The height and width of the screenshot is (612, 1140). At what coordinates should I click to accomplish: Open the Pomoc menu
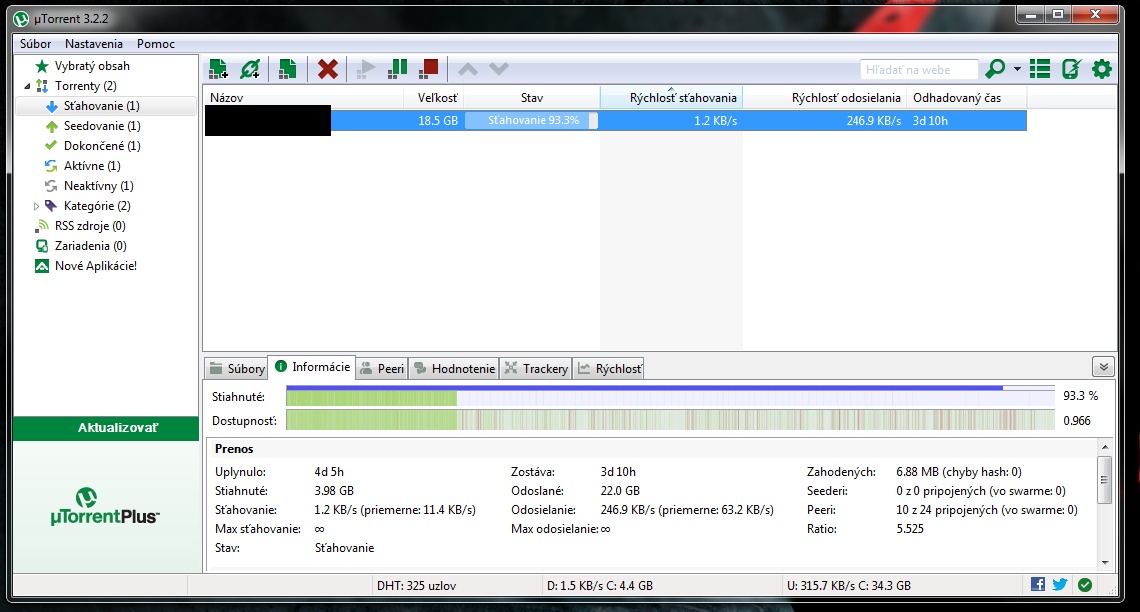156,44
